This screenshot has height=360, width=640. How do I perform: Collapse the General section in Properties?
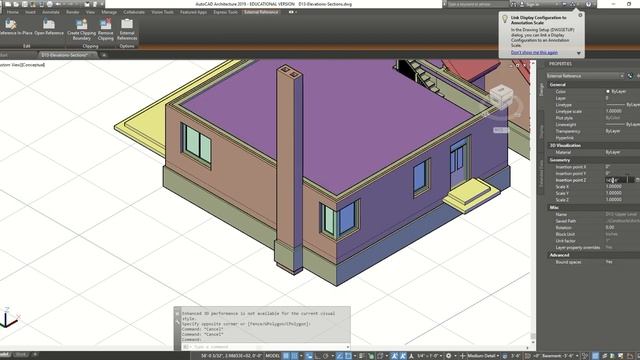pos(557,85)
